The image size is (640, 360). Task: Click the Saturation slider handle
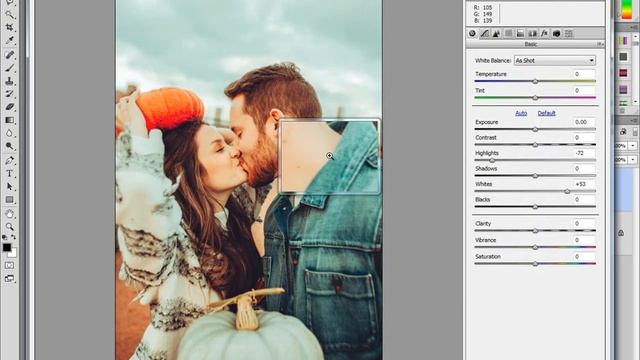pos(535,264)
